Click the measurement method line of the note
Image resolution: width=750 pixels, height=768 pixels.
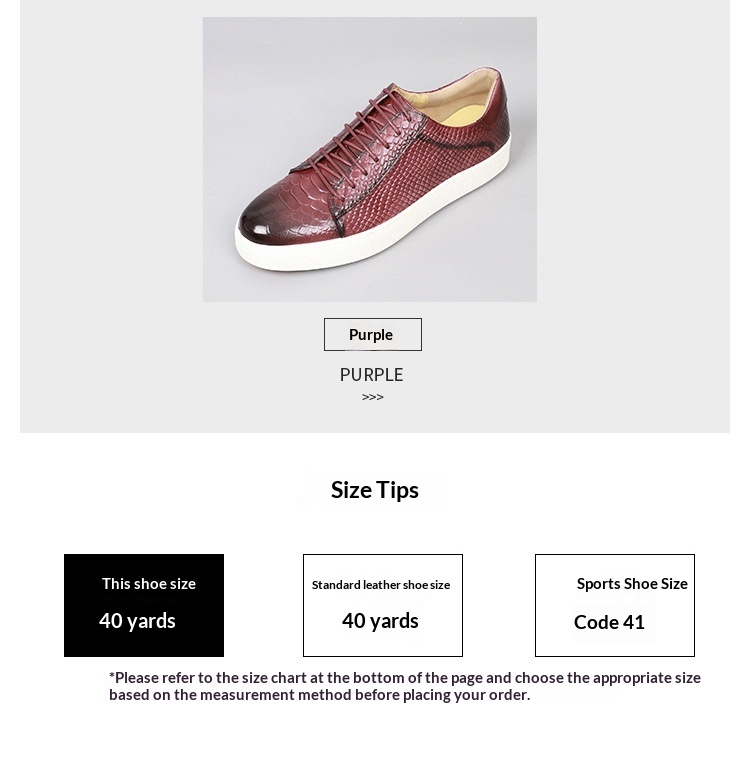click(319, 695)
